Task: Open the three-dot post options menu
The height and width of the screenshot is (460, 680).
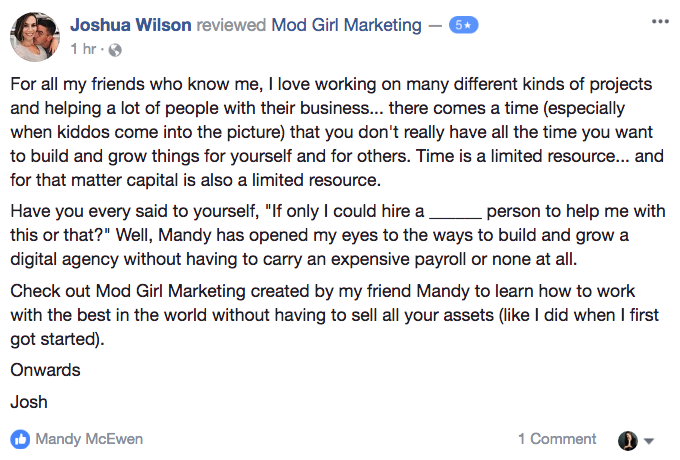Action: [x=660, y=21]
